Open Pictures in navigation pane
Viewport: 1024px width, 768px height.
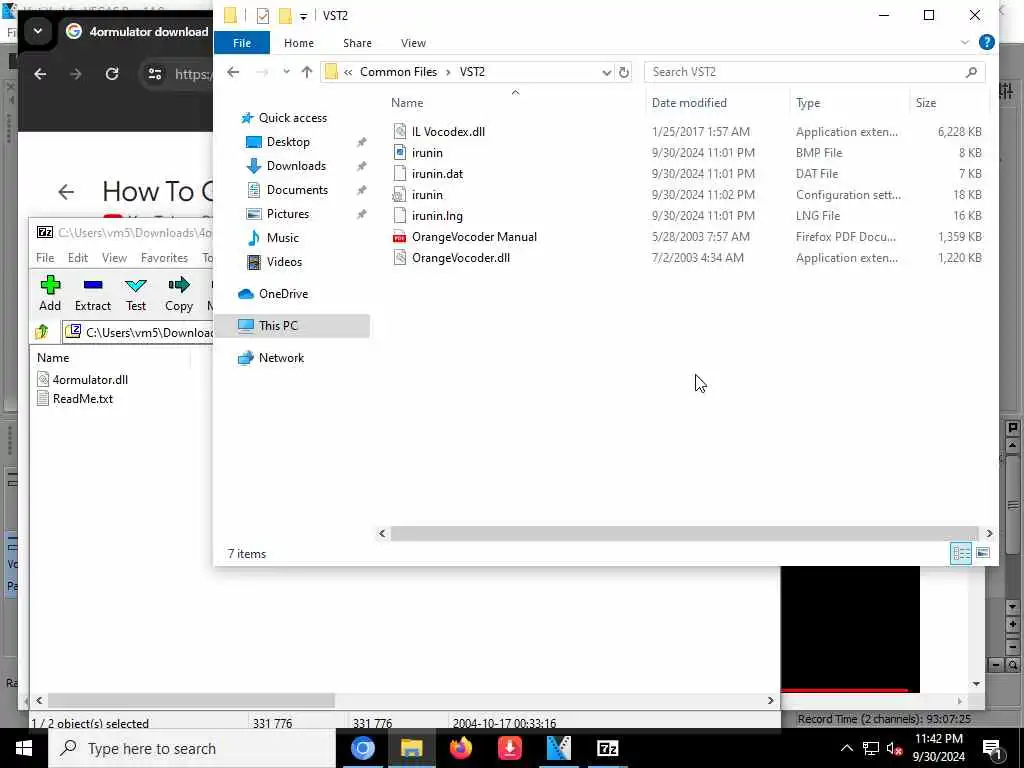(287, 214)
